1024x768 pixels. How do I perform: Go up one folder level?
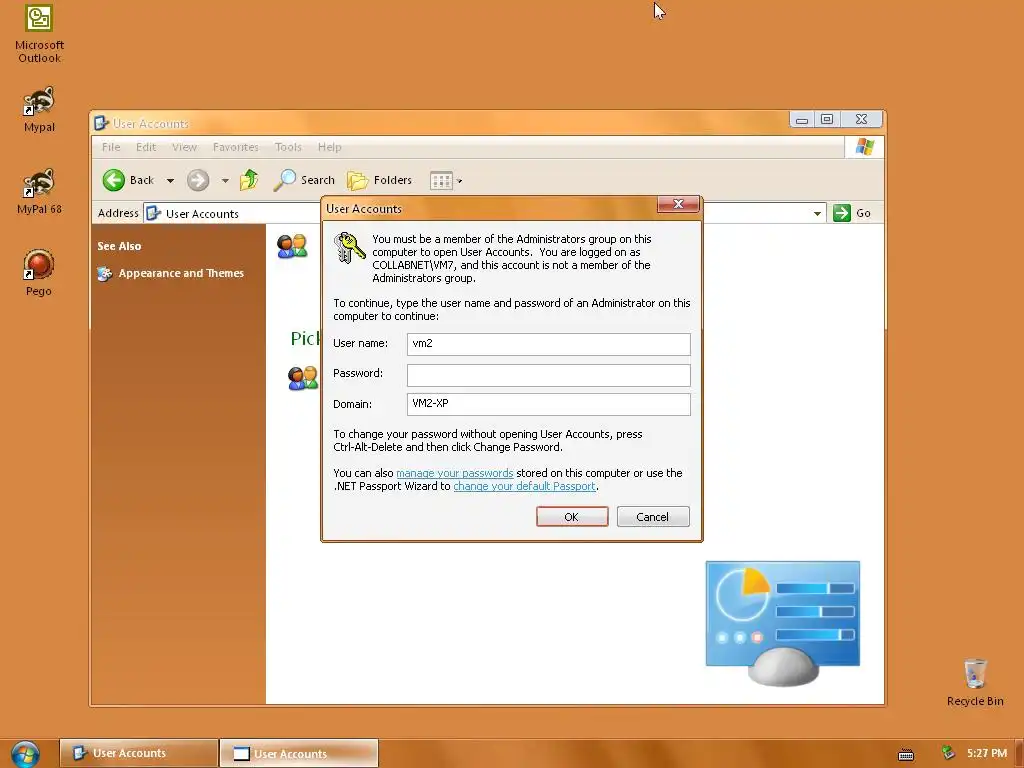point(249,180)
